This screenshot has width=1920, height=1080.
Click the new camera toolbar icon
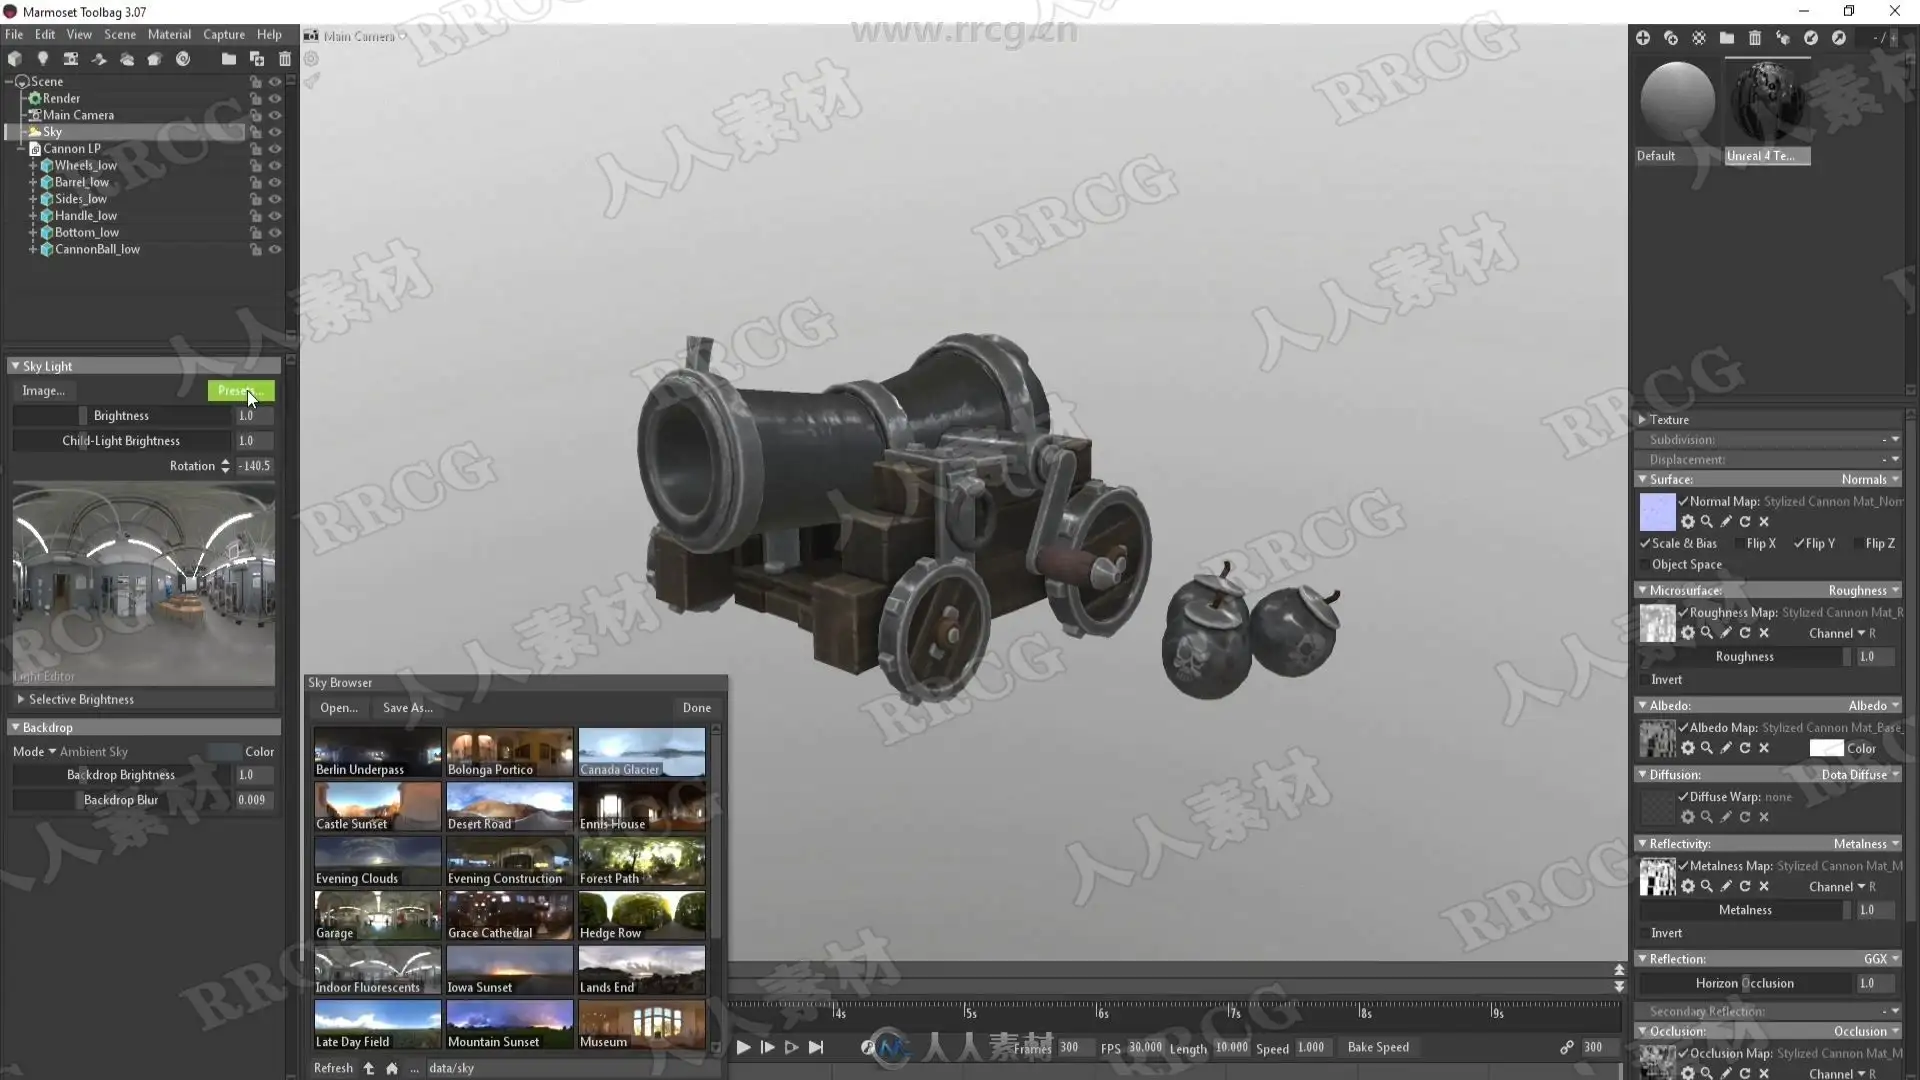(x=70, y=59)
